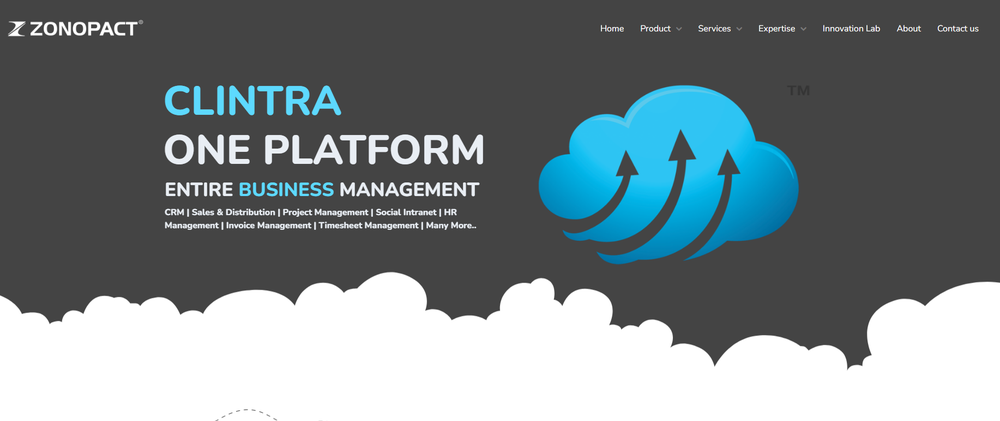Open the Services menu
Image resolution: width=1000 pixels, height=421 pixels.
coord(714,29)
